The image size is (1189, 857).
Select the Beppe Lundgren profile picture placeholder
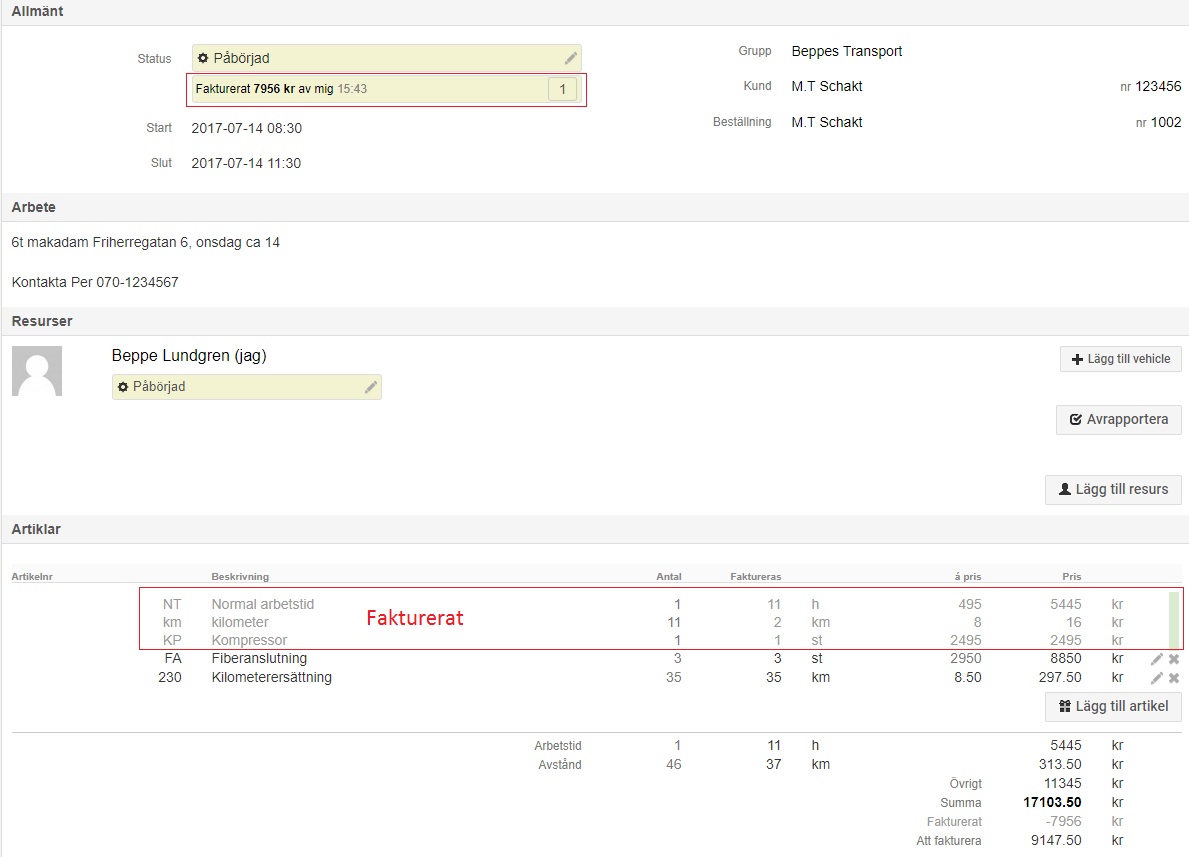click(x=37, y=370)
